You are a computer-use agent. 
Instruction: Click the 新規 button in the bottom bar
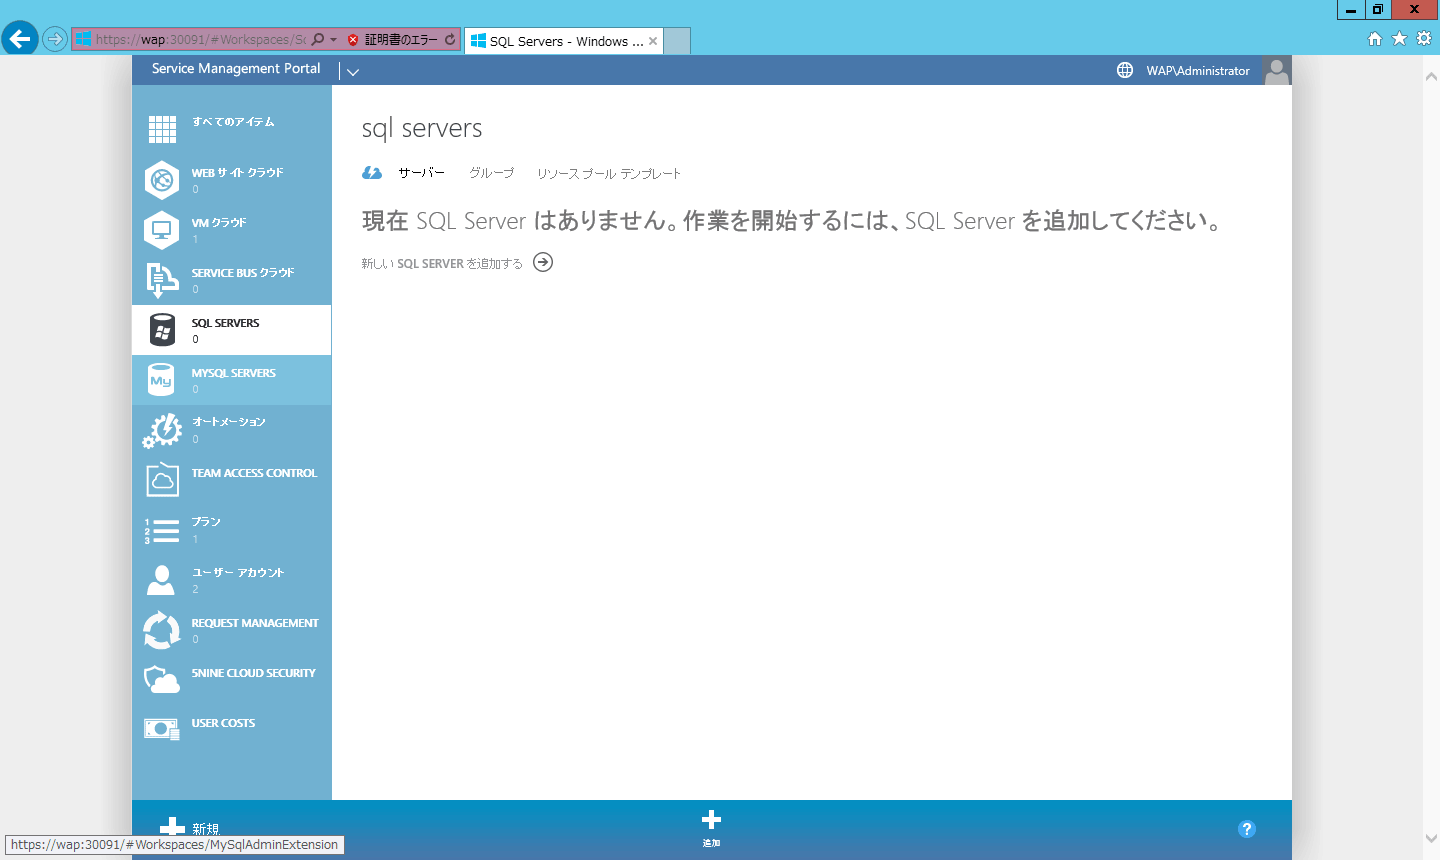tap(189, 828)
